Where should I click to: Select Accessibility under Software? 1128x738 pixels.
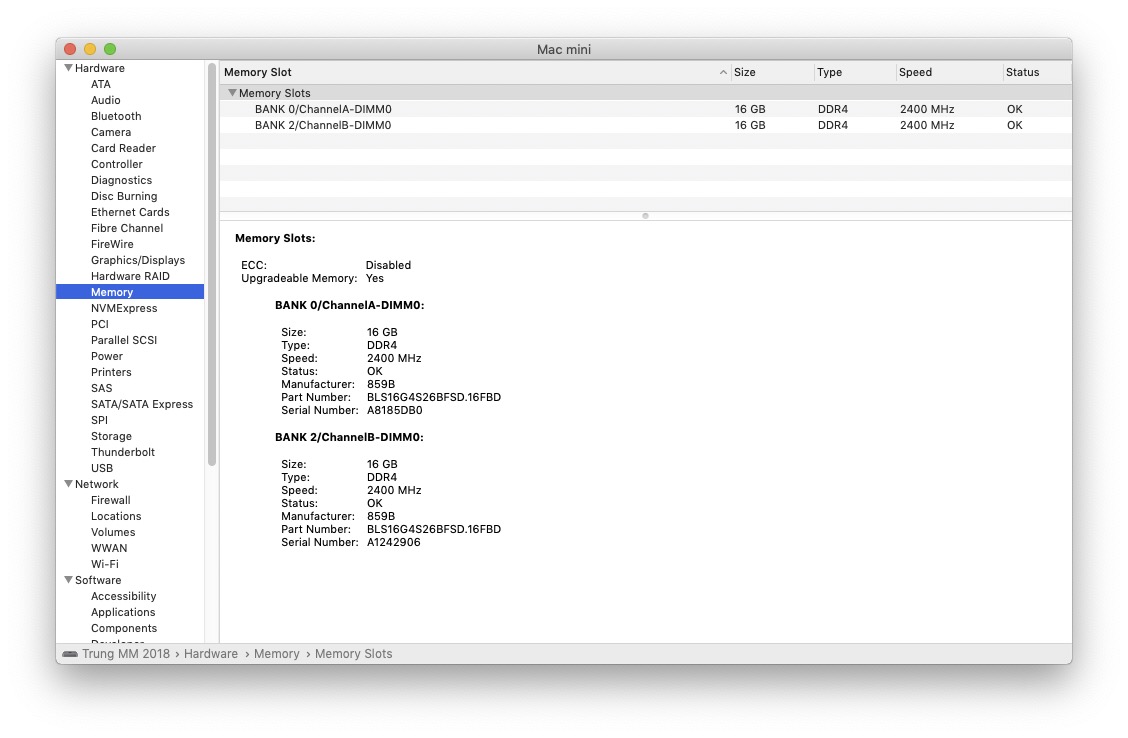[123, 596]
